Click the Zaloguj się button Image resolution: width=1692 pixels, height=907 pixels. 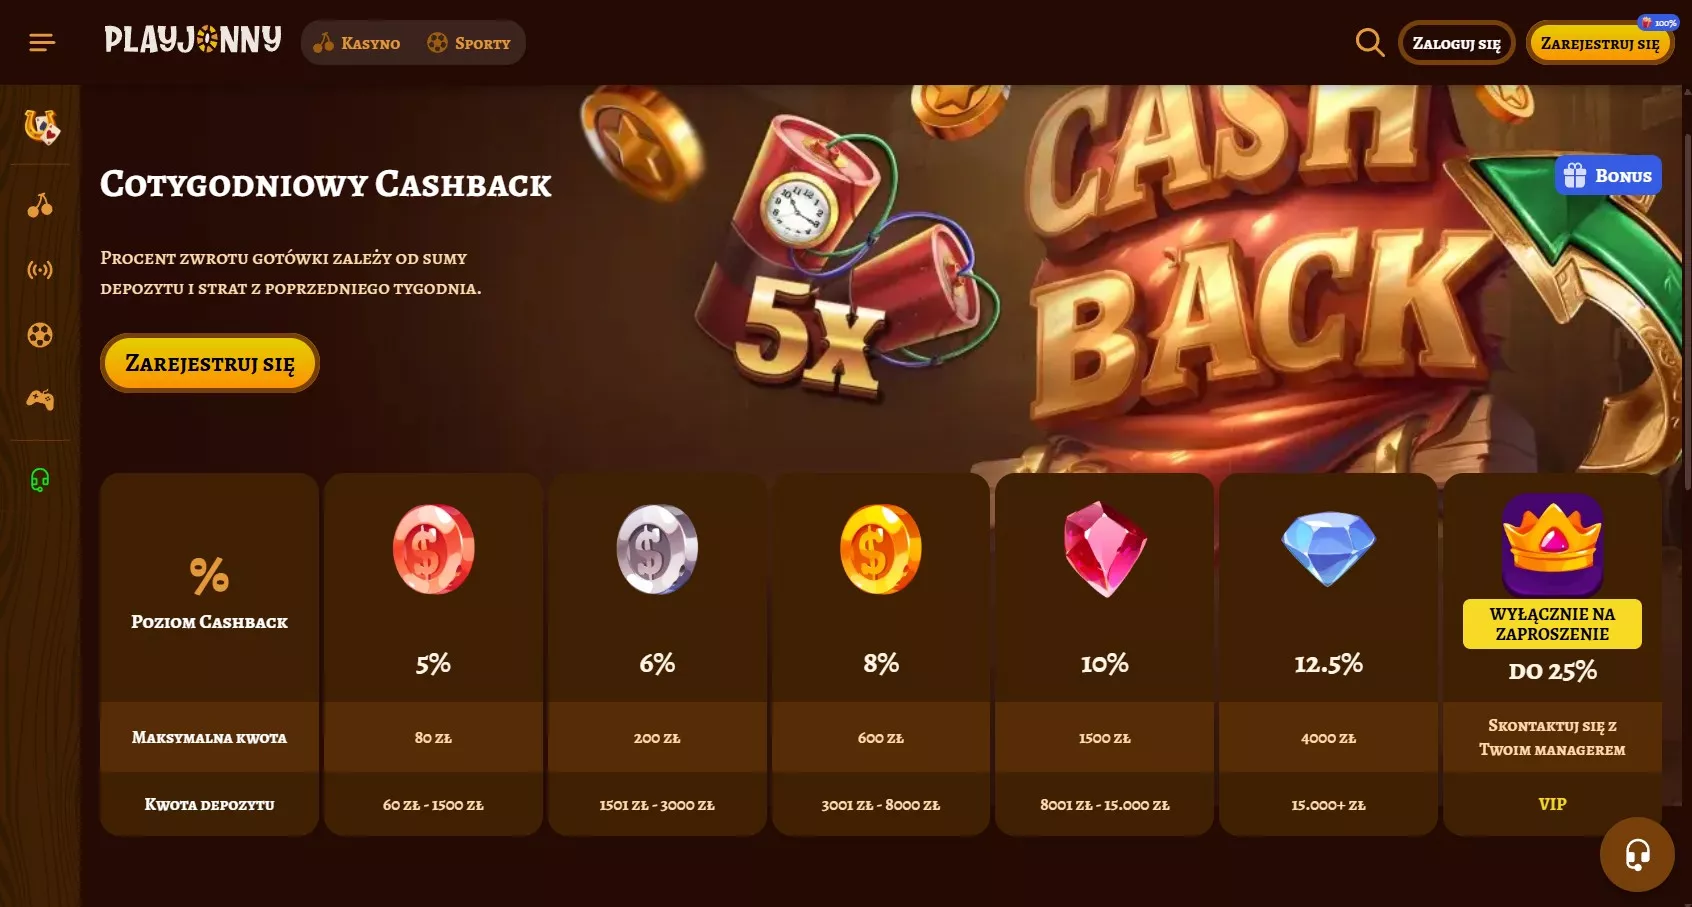[1456, 43]
